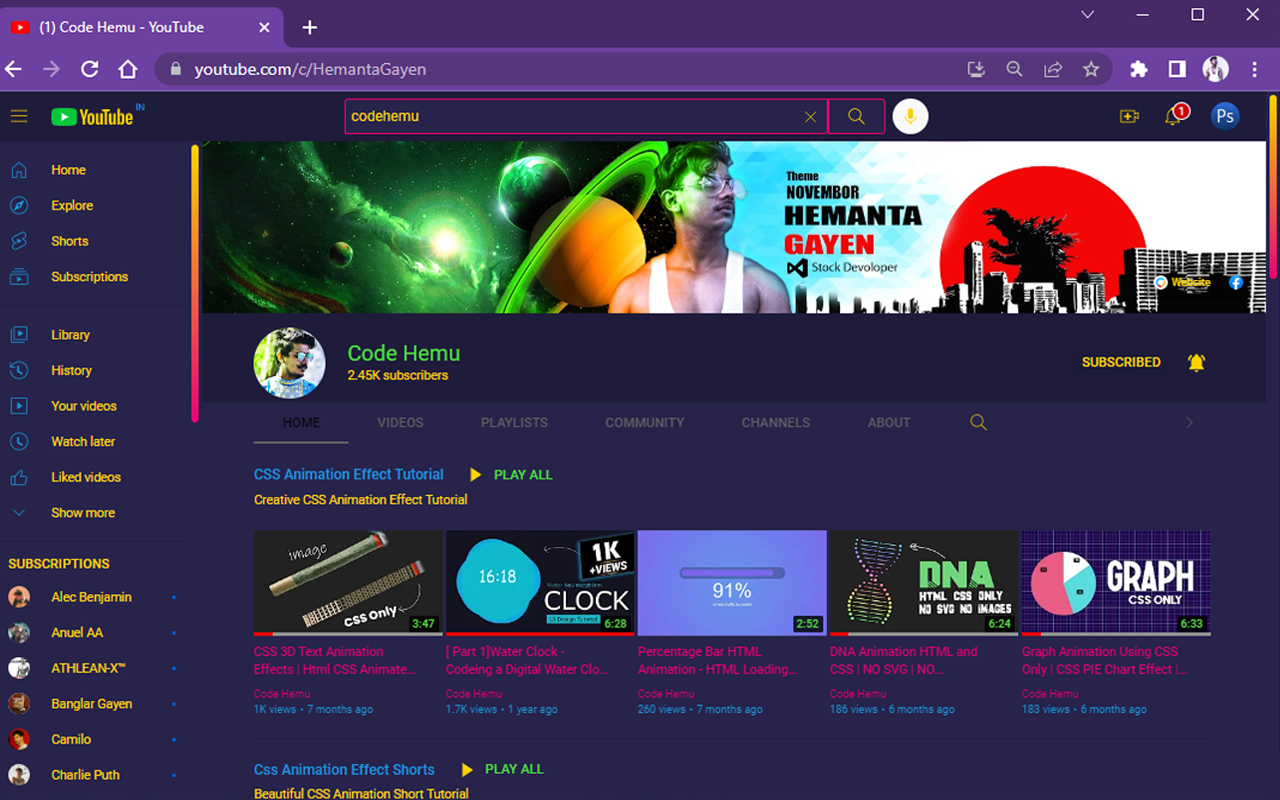The image size is (1280, 800).
Task: Open the Create video camera icon
Action: click(1129, 117)
